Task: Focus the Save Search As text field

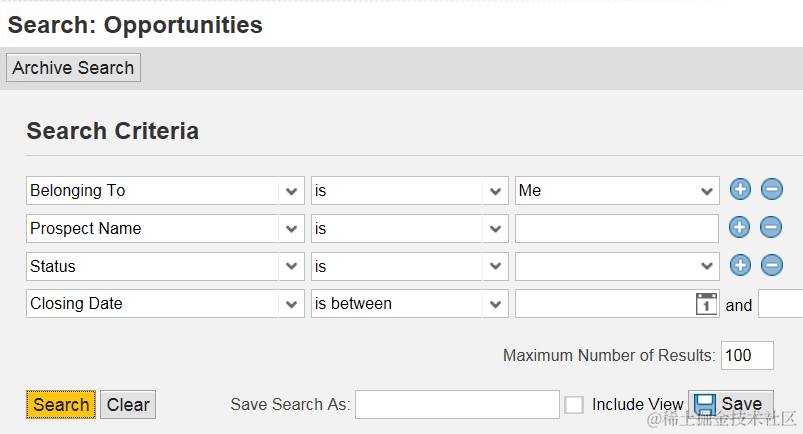Action: tap(457, 405)
